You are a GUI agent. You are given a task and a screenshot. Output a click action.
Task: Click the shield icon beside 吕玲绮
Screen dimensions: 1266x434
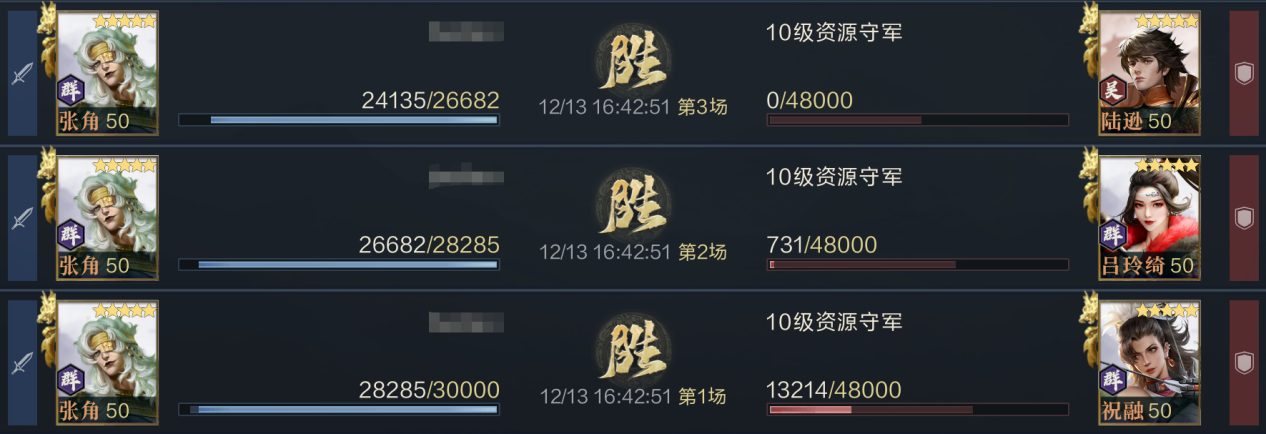point(1243,218)
